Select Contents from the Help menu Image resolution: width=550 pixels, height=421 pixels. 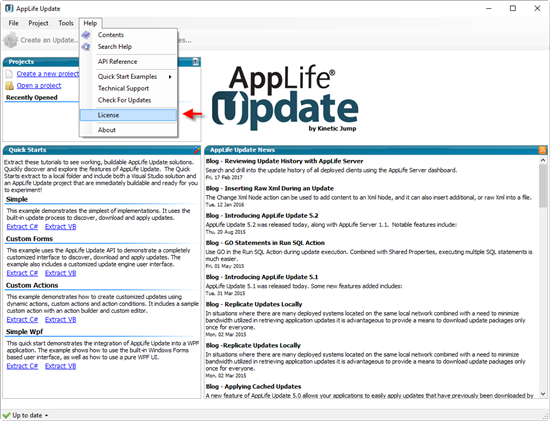(x=128, y=35)
